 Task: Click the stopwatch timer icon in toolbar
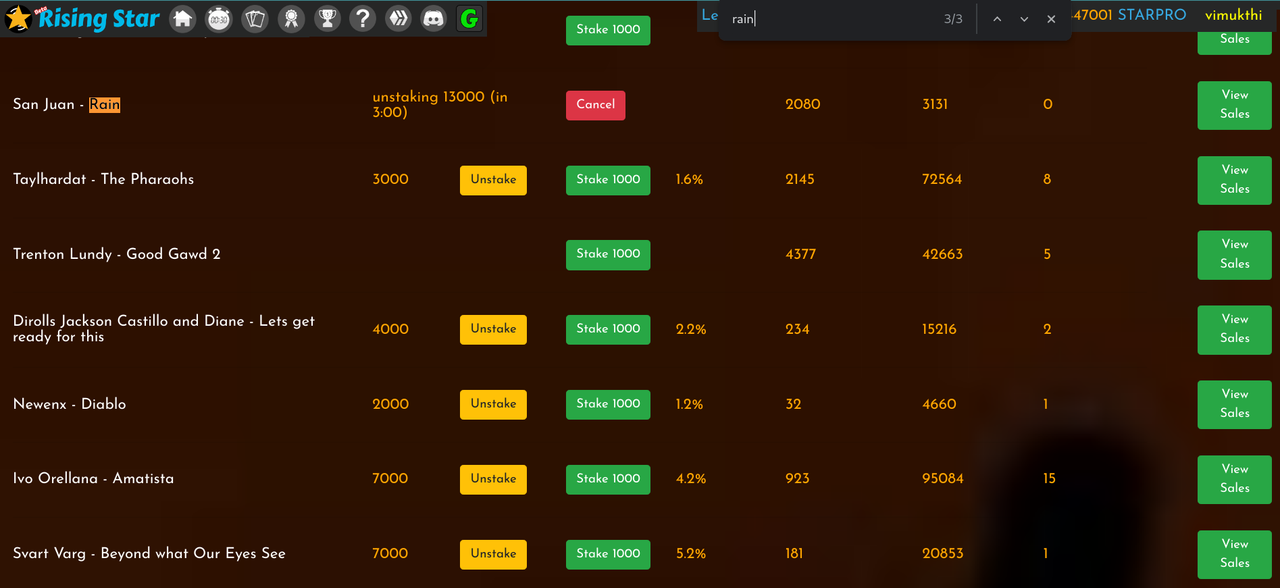[219, 18]
